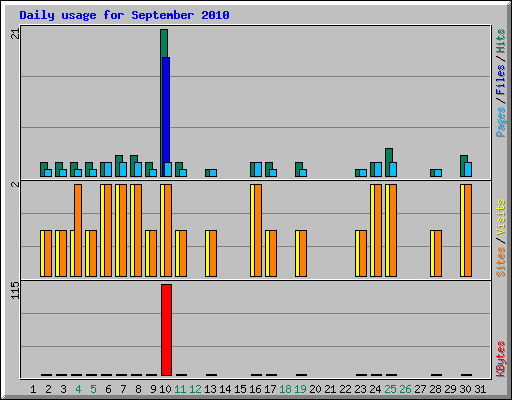Screen dimensions: 512x400
Task: Click day label "24" on the x-axis
Action: 375,389
